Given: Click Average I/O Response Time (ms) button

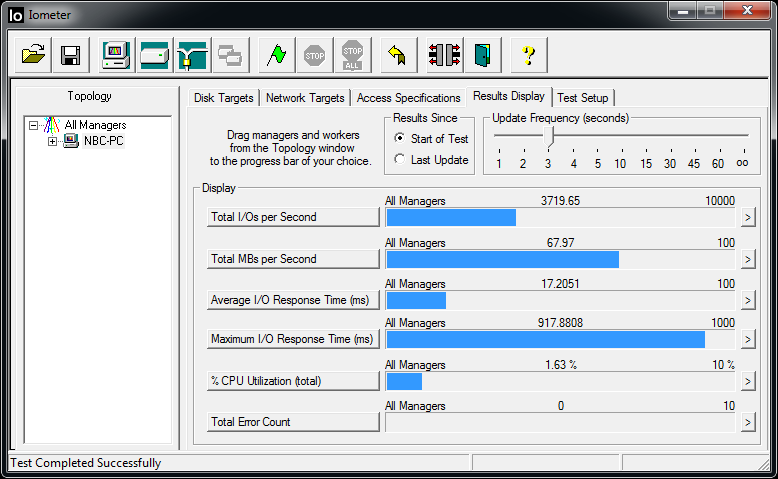Looking at the screenshot, I should (293, 300).
